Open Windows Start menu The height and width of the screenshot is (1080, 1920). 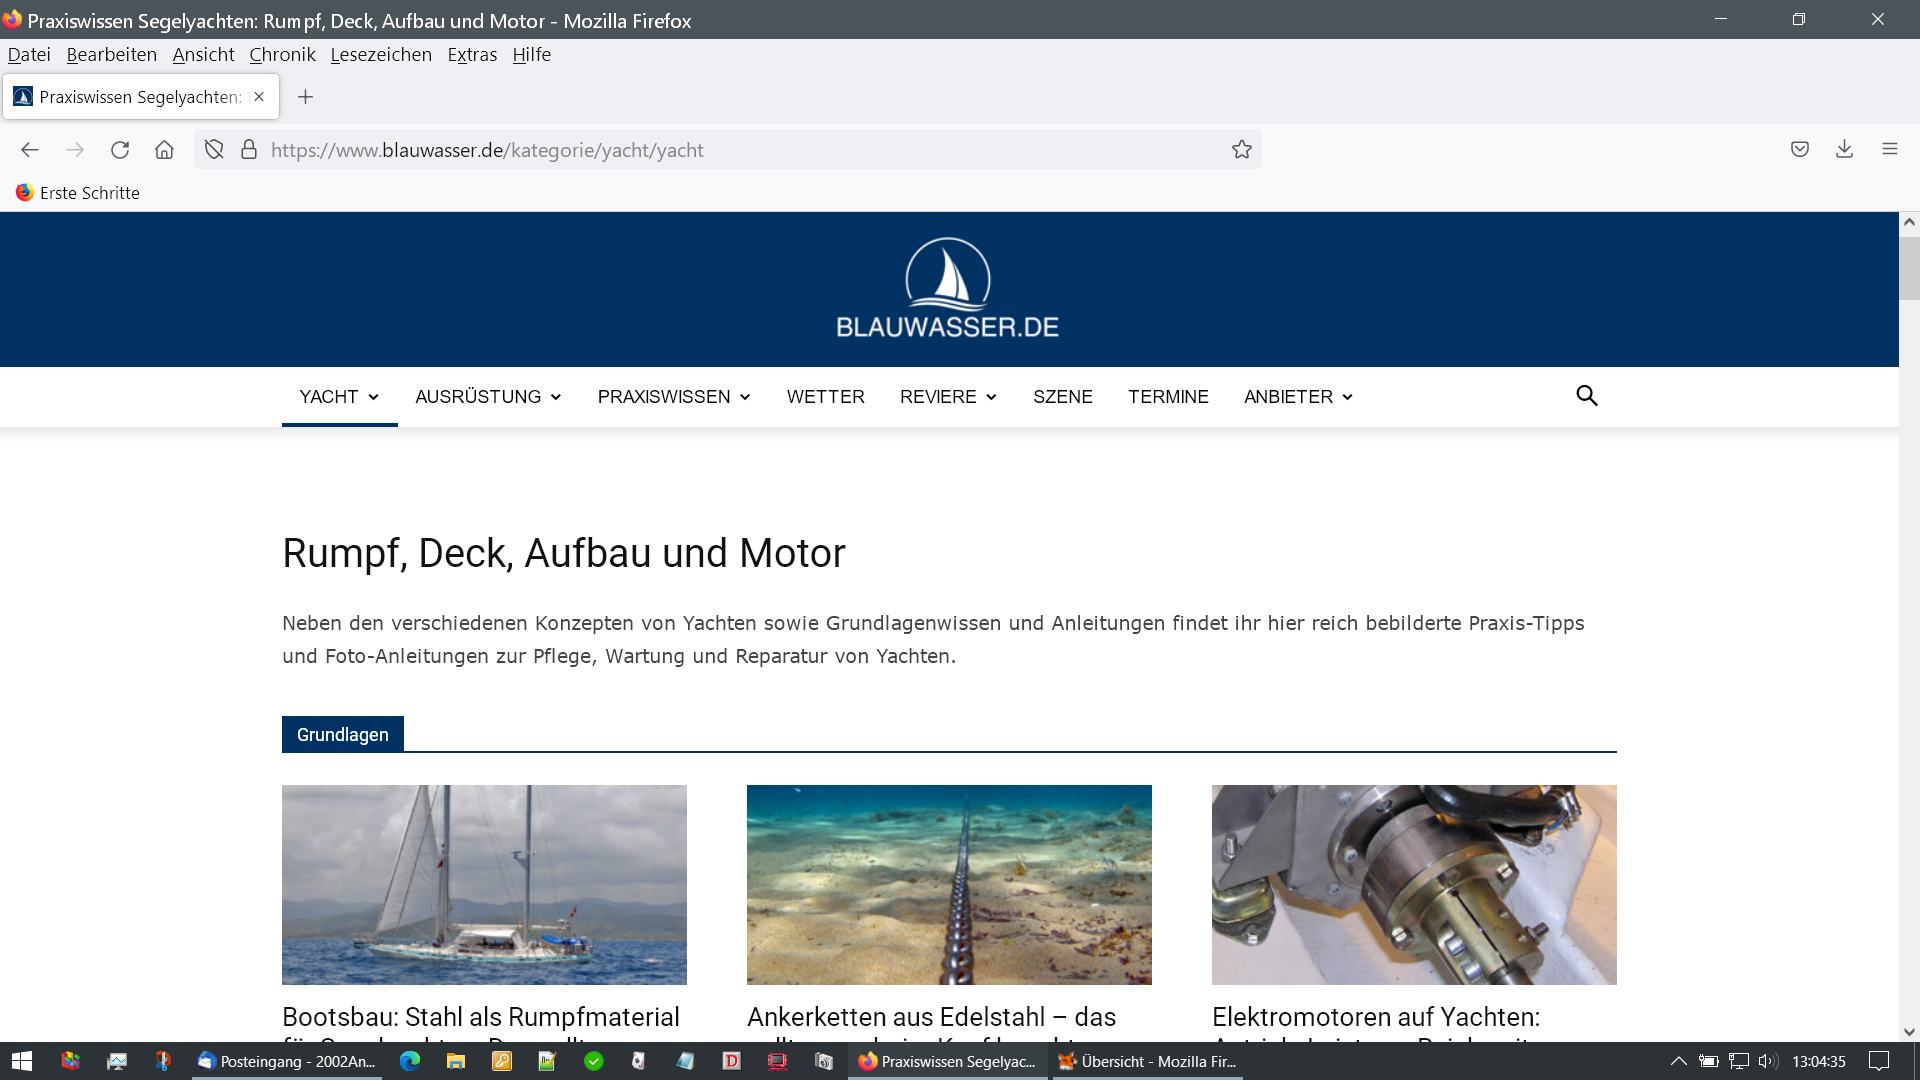(22, 1061)
